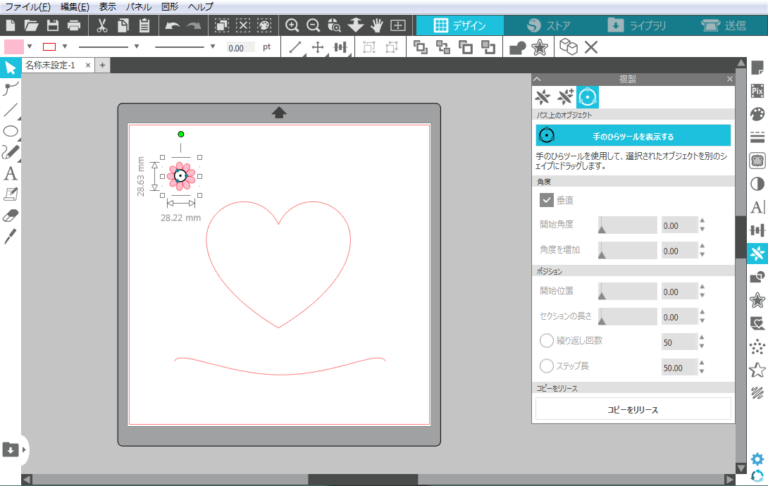The image size is (768, 486).
Task: Open the advanced replicate options tab
Action: (565, 97)
